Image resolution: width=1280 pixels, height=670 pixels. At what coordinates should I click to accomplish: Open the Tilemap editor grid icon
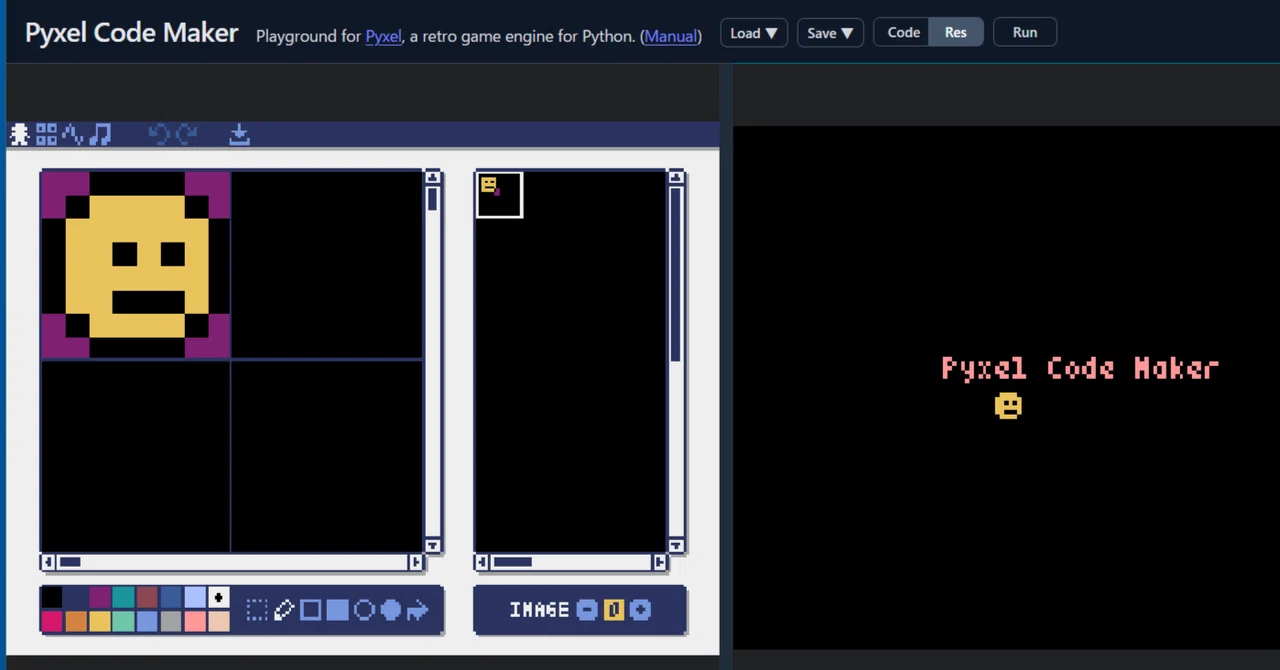click(46, 134)
